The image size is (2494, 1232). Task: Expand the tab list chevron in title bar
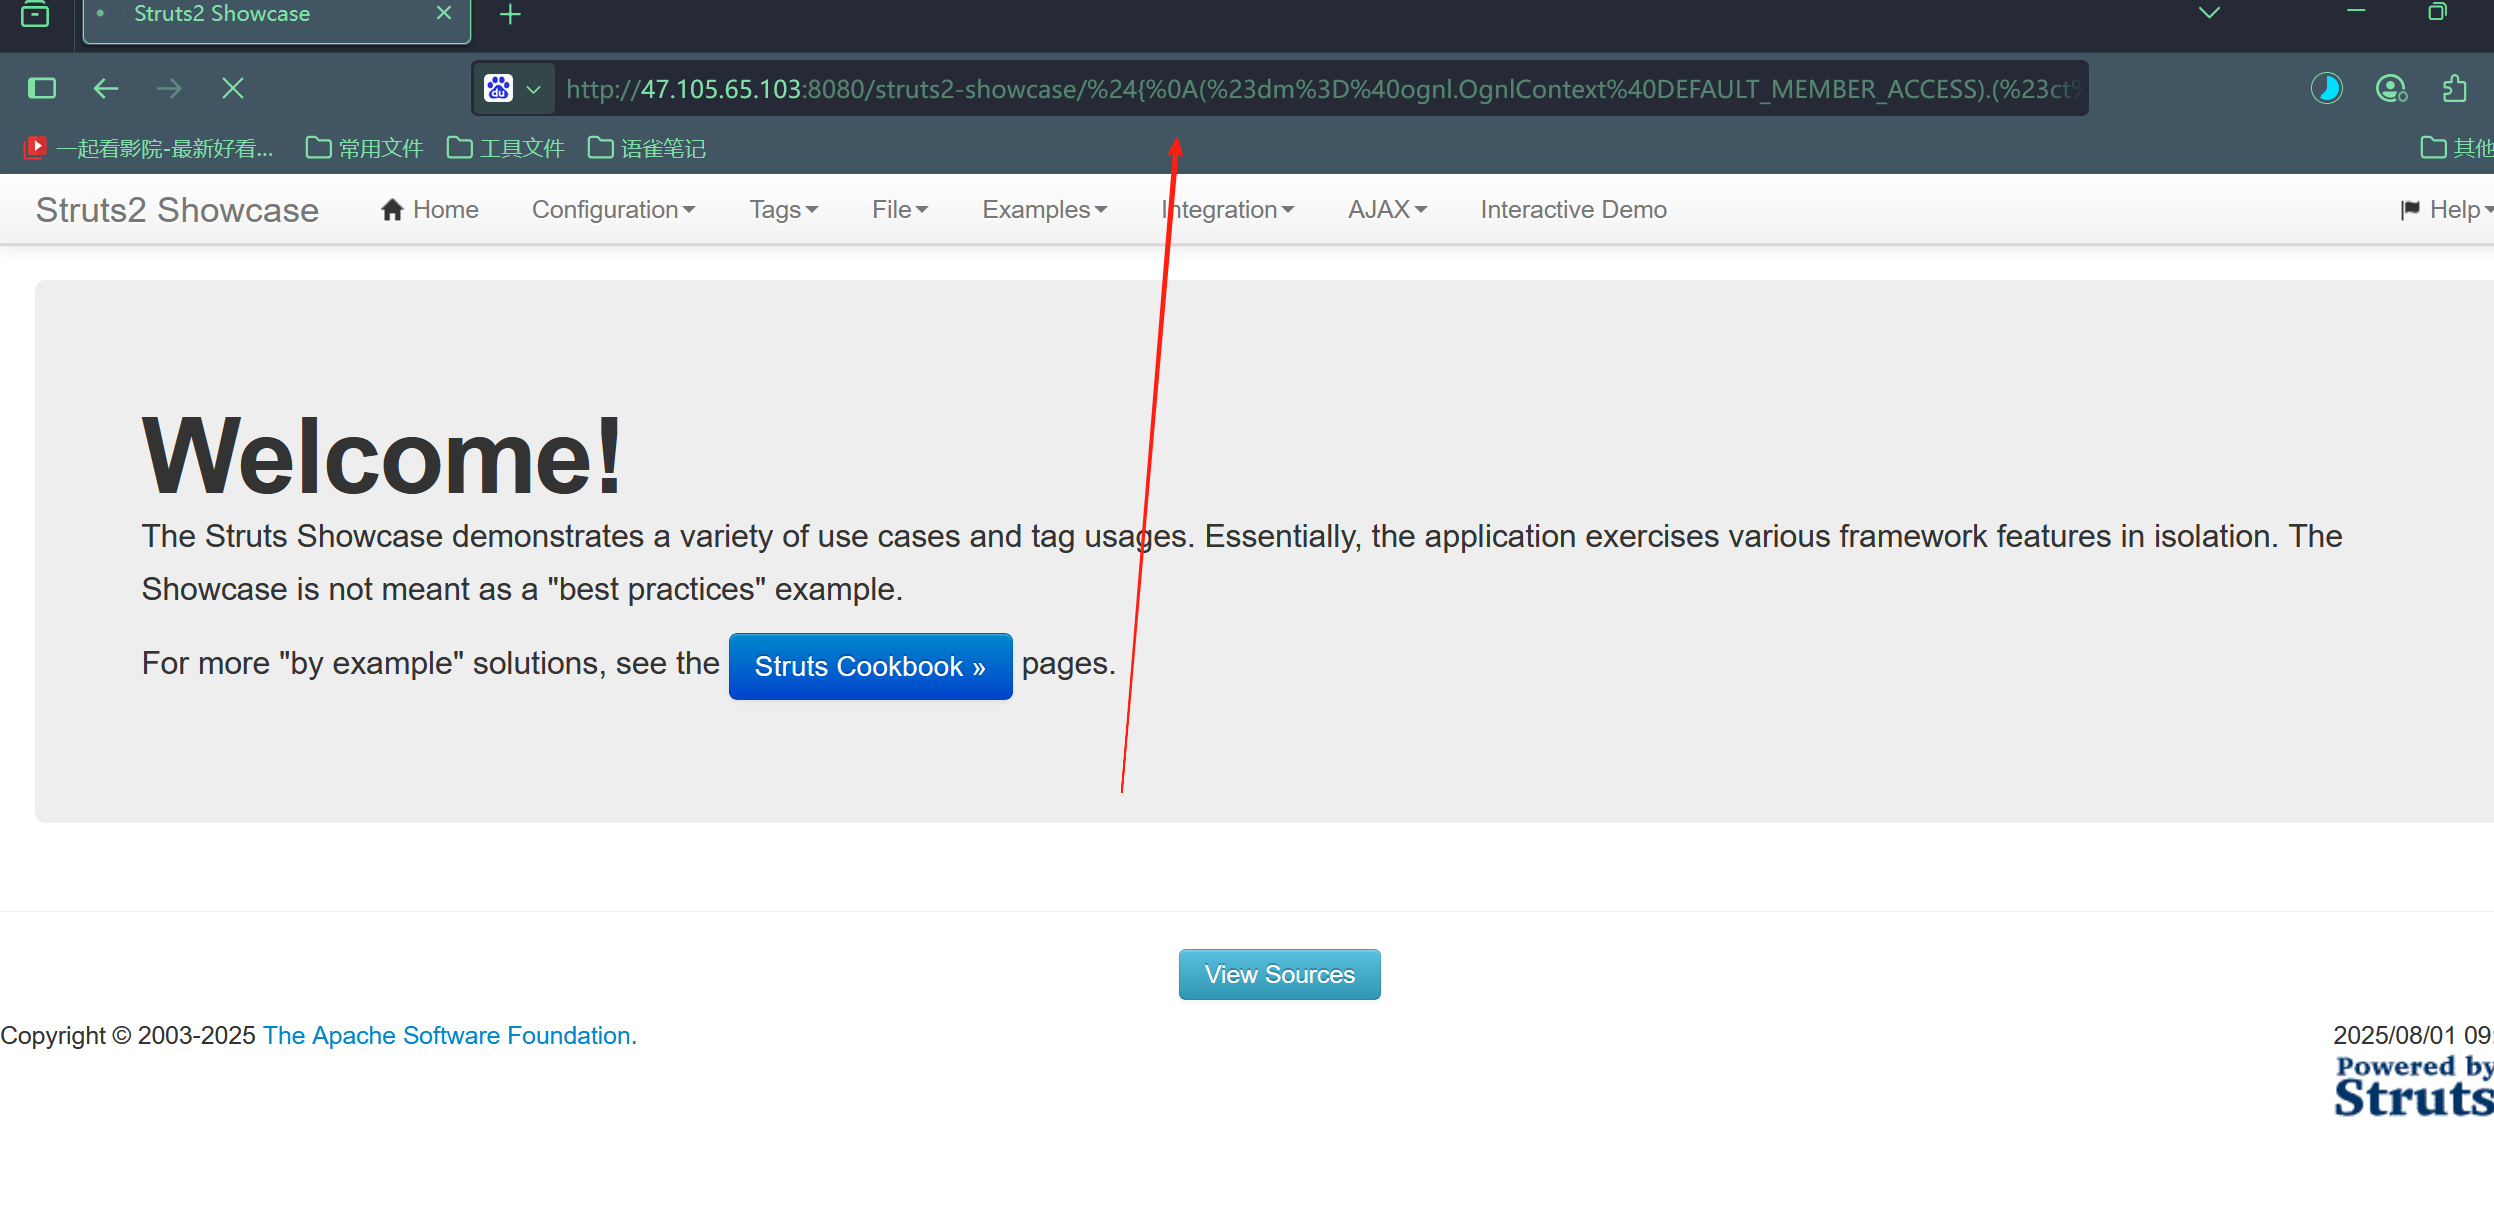(x=2210, y=12)
